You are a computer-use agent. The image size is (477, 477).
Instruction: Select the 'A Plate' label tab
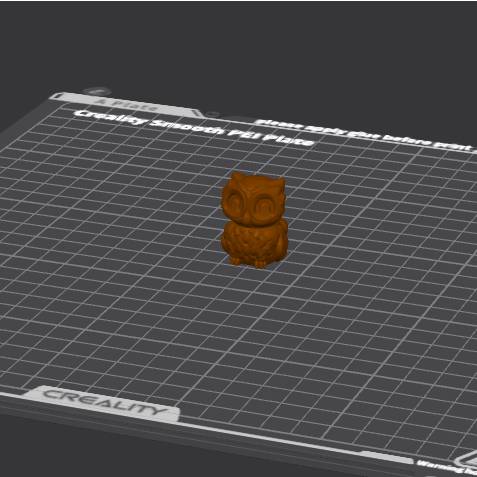point(126,104)
